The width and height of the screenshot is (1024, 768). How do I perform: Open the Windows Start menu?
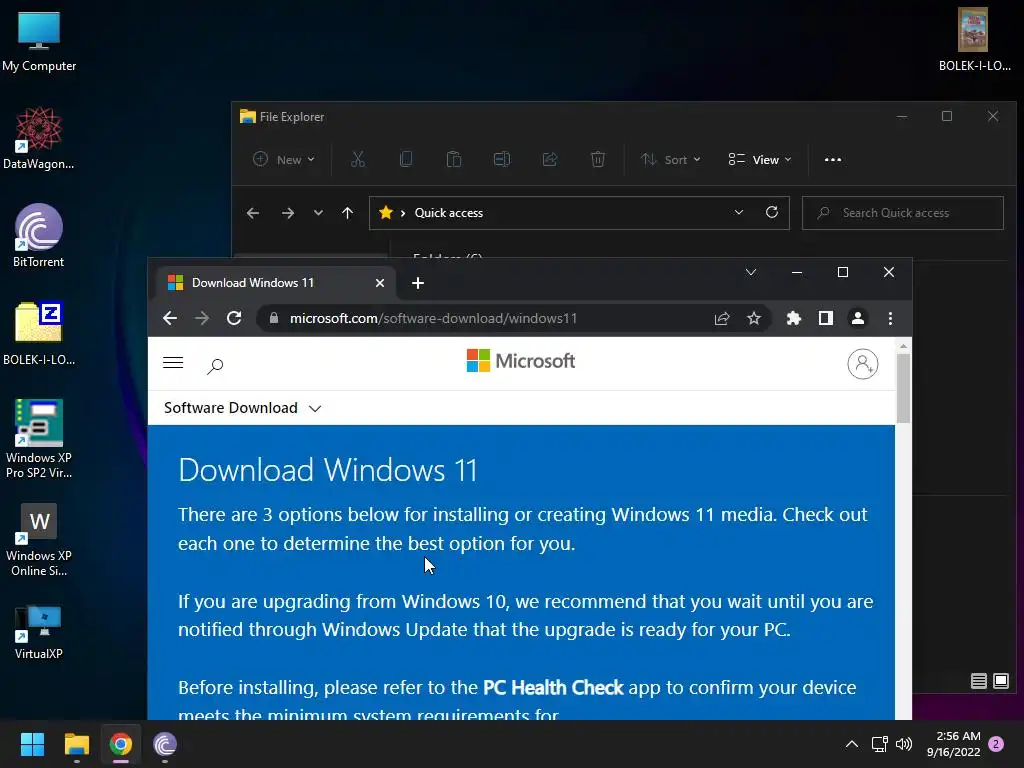32,744
